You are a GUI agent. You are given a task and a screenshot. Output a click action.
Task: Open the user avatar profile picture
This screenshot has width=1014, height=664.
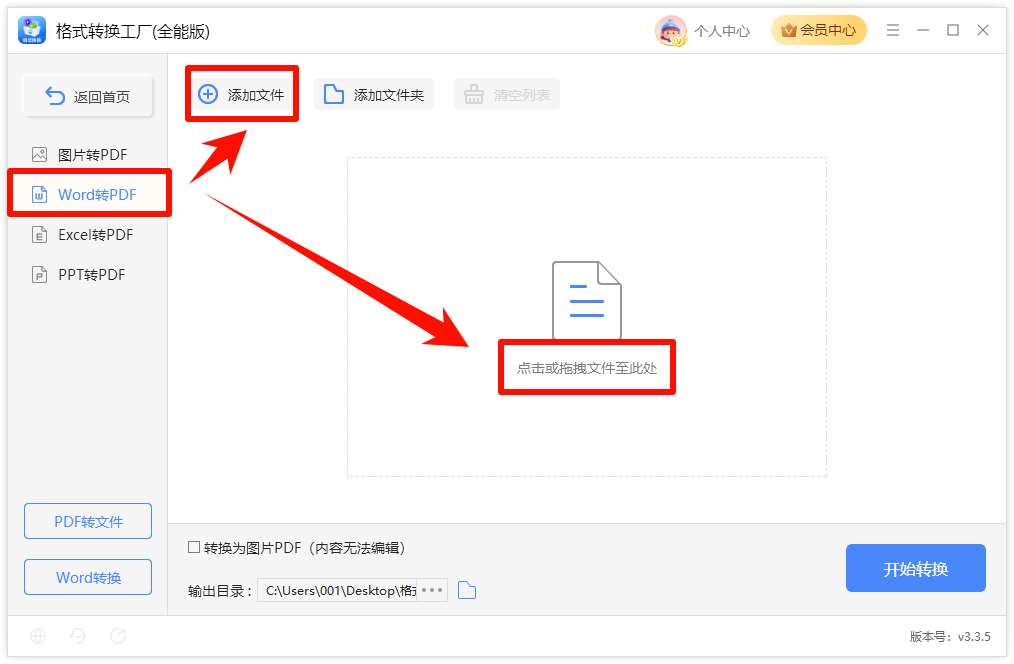[x=671, y=30]
